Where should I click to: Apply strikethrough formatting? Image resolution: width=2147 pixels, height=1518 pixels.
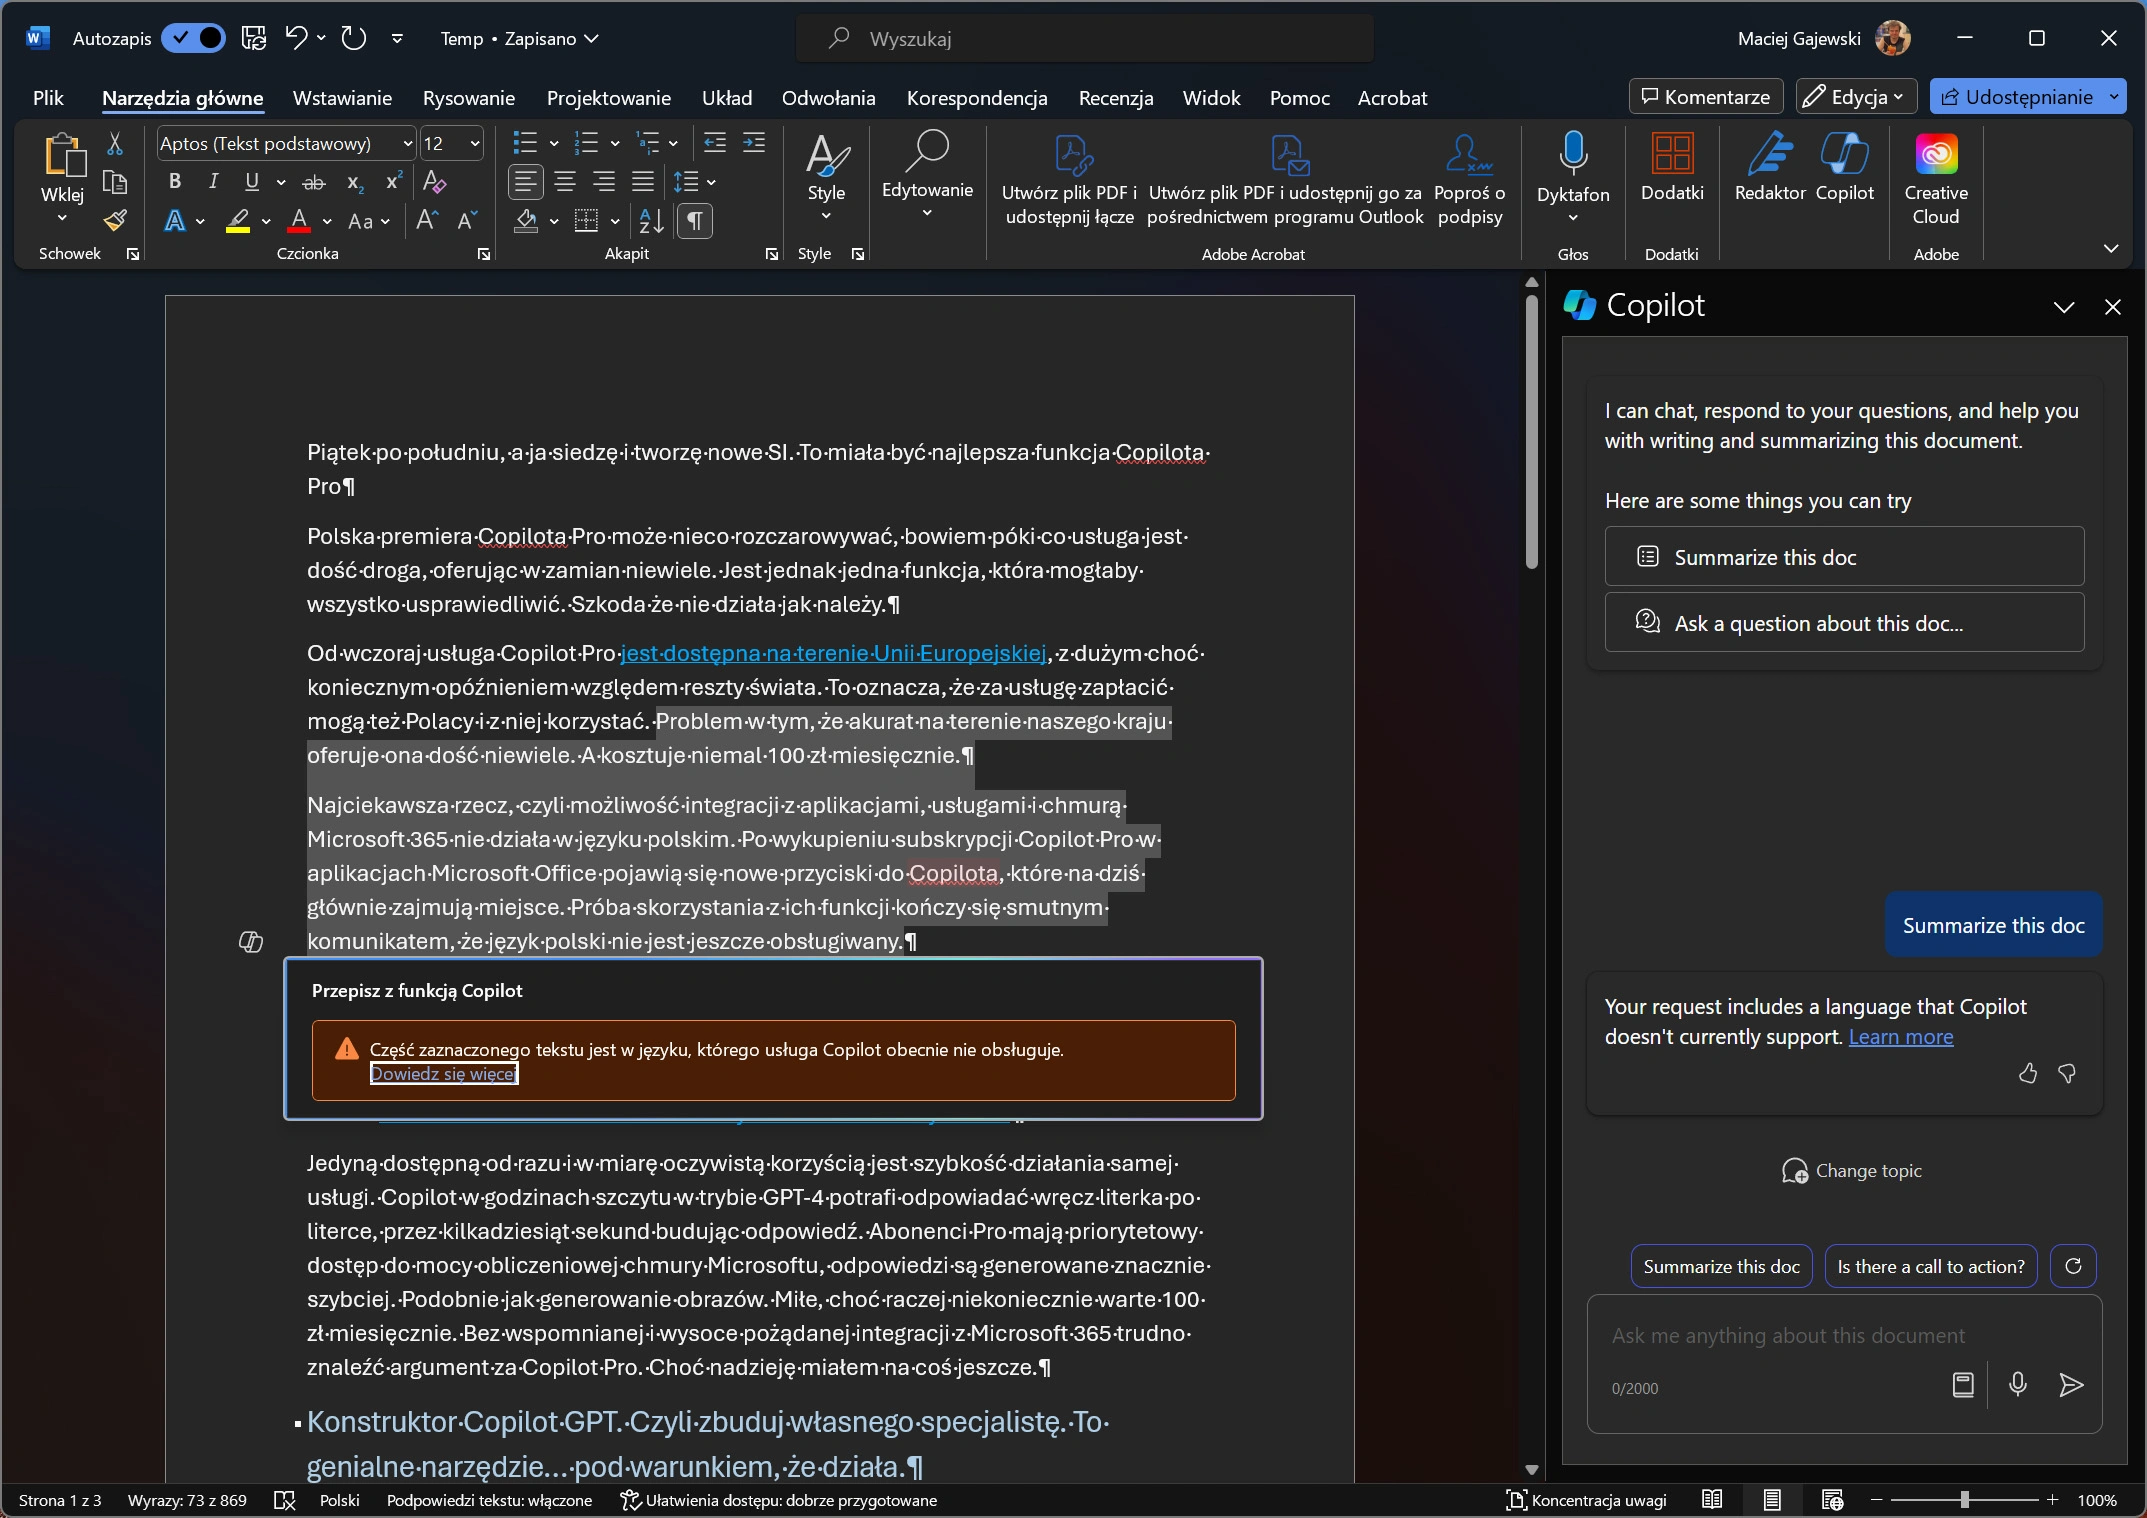click(314, 182)
